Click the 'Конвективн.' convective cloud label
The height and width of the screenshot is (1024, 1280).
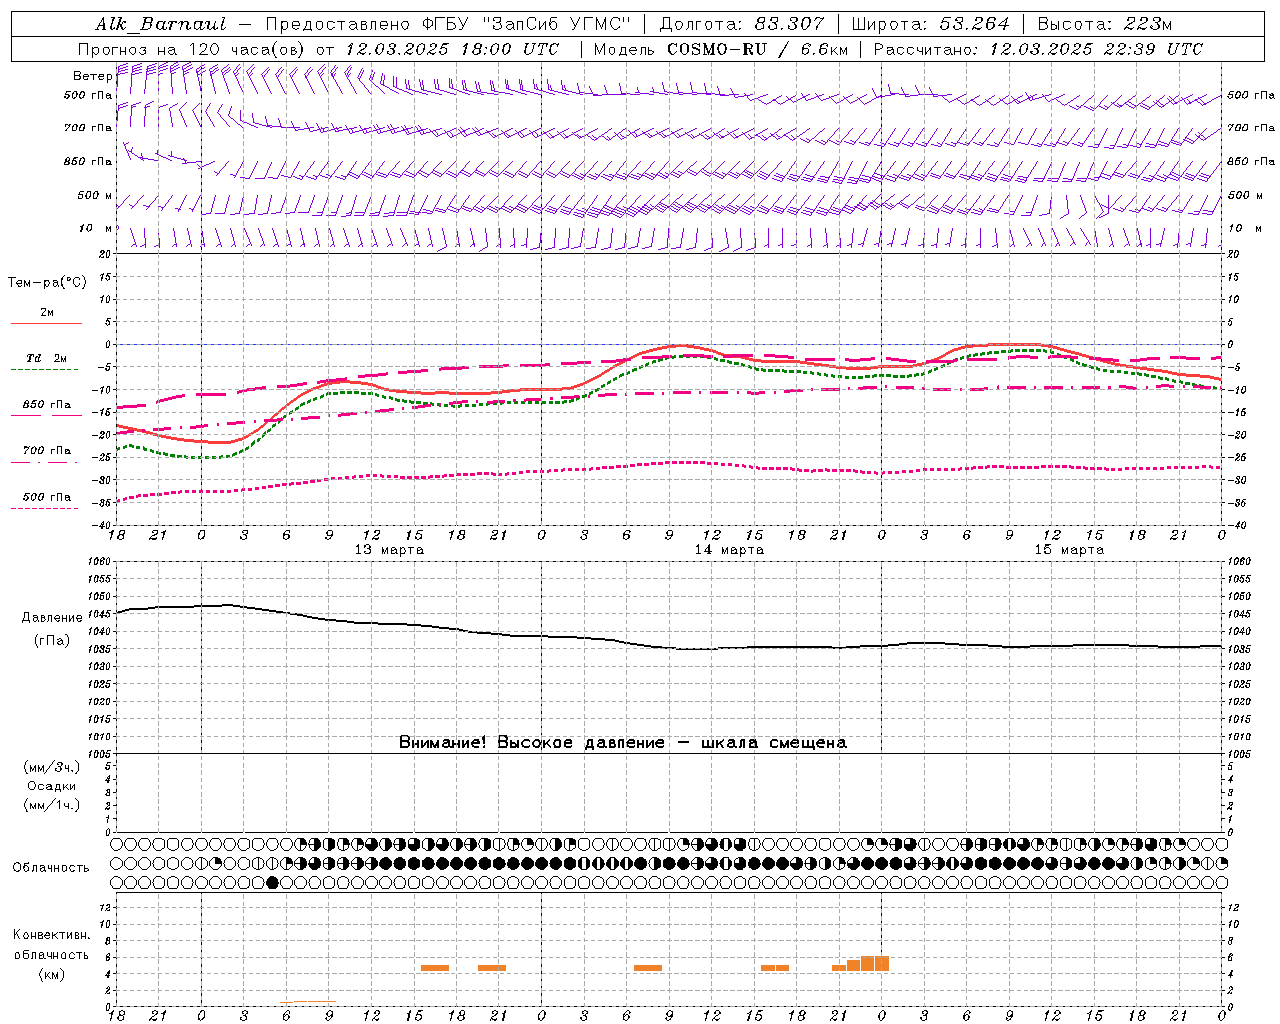[51, 935]
